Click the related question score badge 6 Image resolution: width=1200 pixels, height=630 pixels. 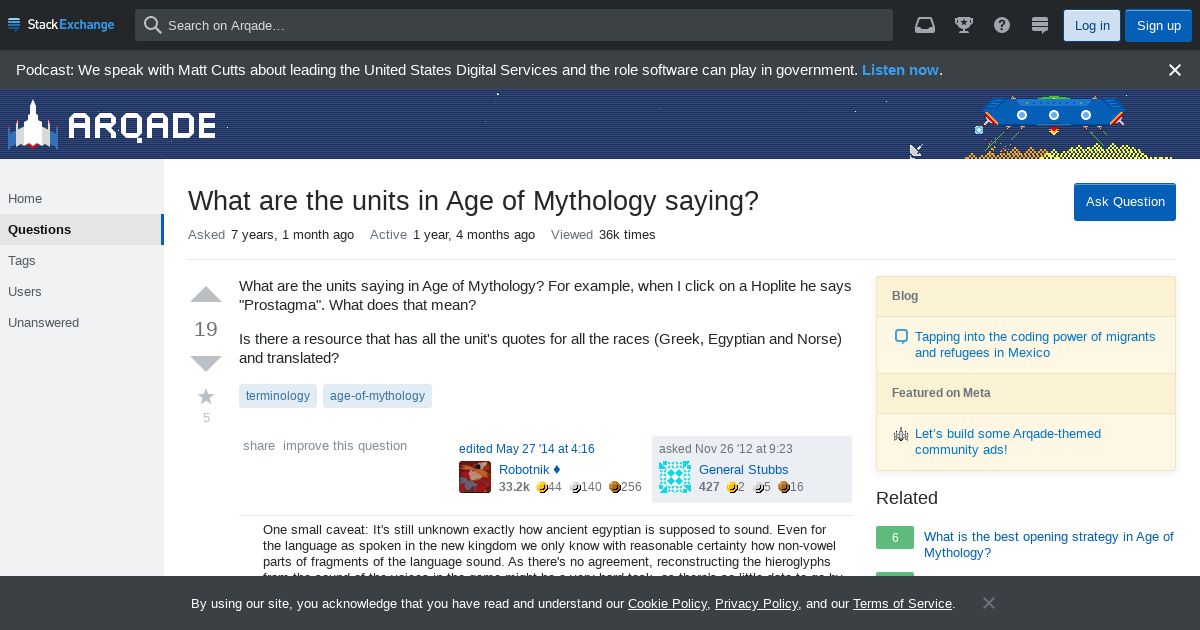(895, 538)
